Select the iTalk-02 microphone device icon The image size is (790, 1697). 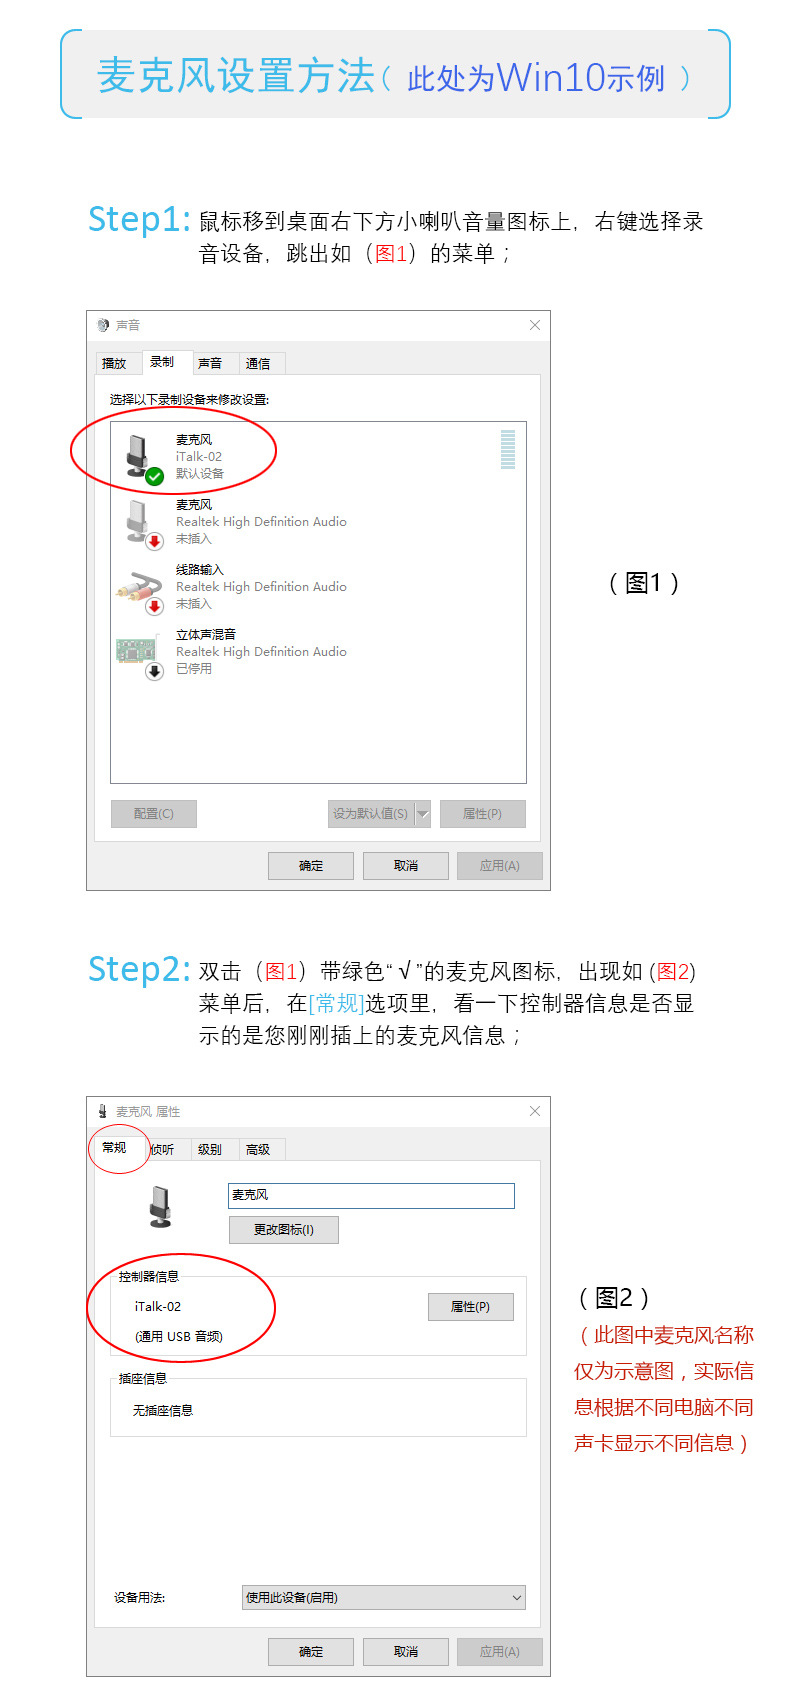(143, 458)
